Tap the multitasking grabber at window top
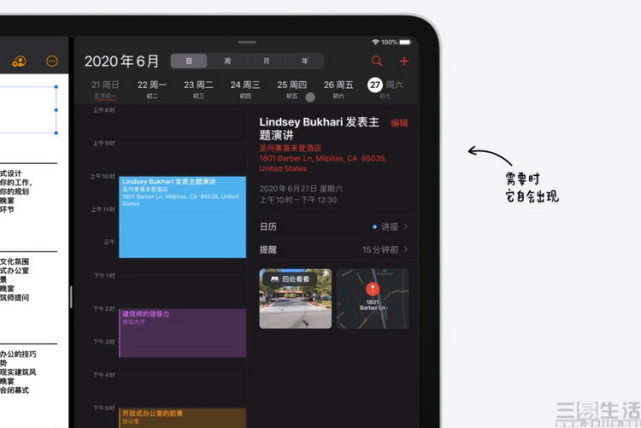This screenshot has width=641, height=428. 247,42
